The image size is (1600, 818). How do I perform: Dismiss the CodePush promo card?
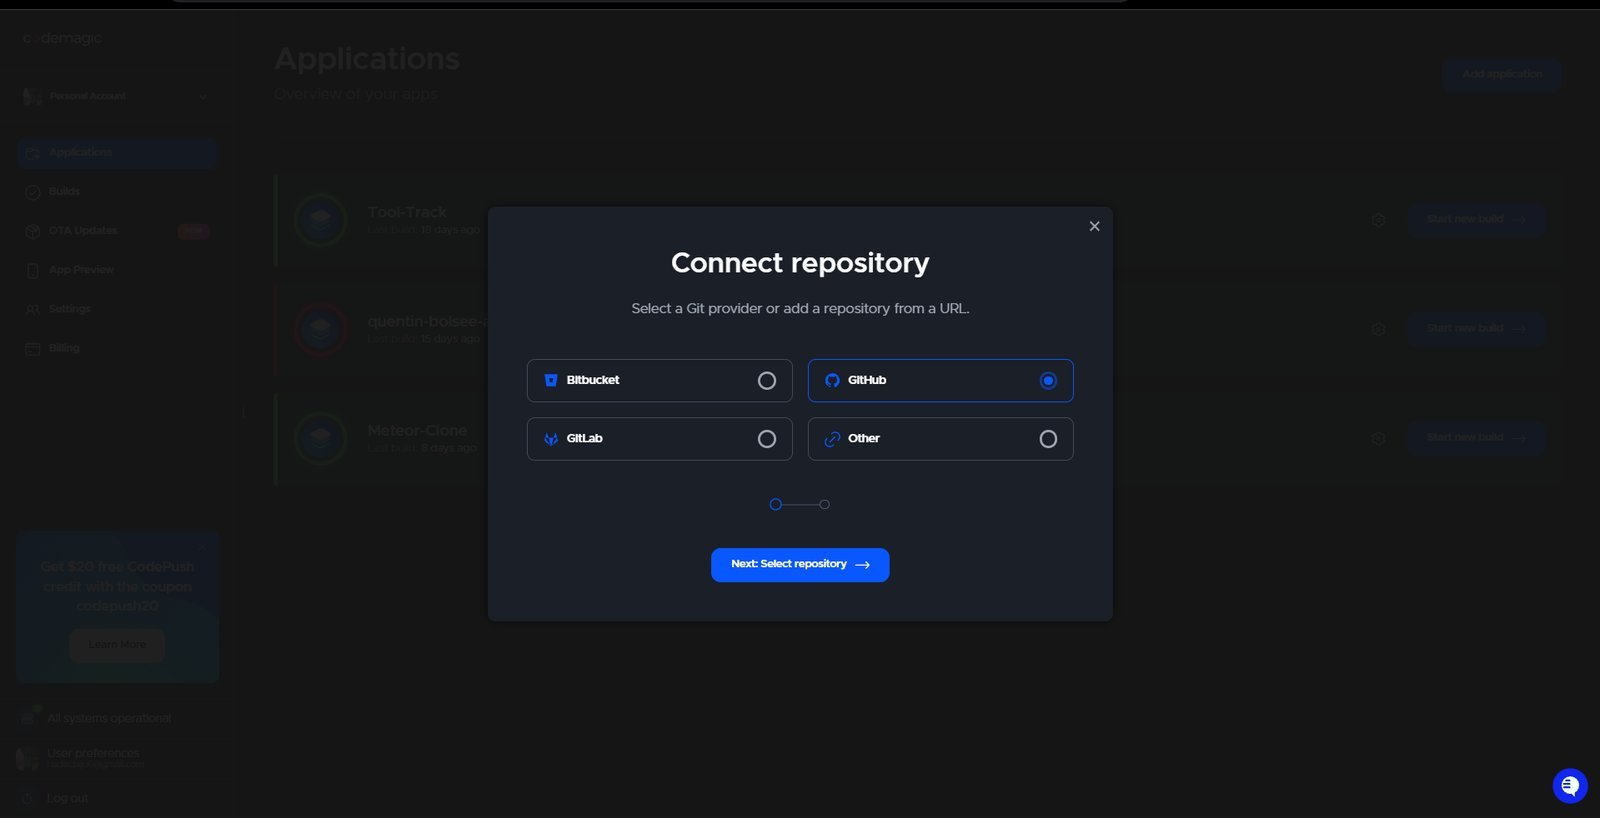(x=202, y=547)
